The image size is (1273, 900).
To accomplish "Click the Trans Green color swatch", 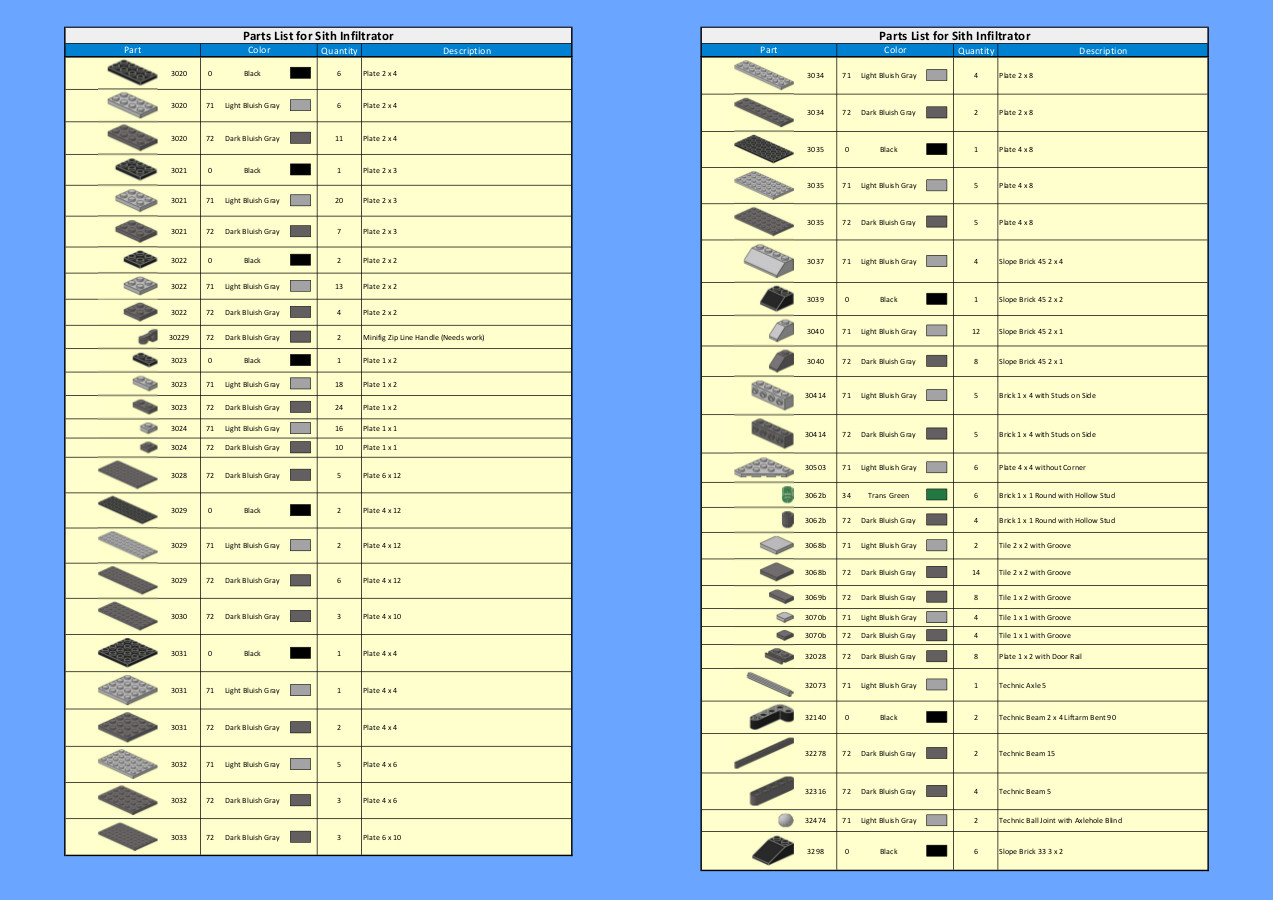I will tap(937, 495).
